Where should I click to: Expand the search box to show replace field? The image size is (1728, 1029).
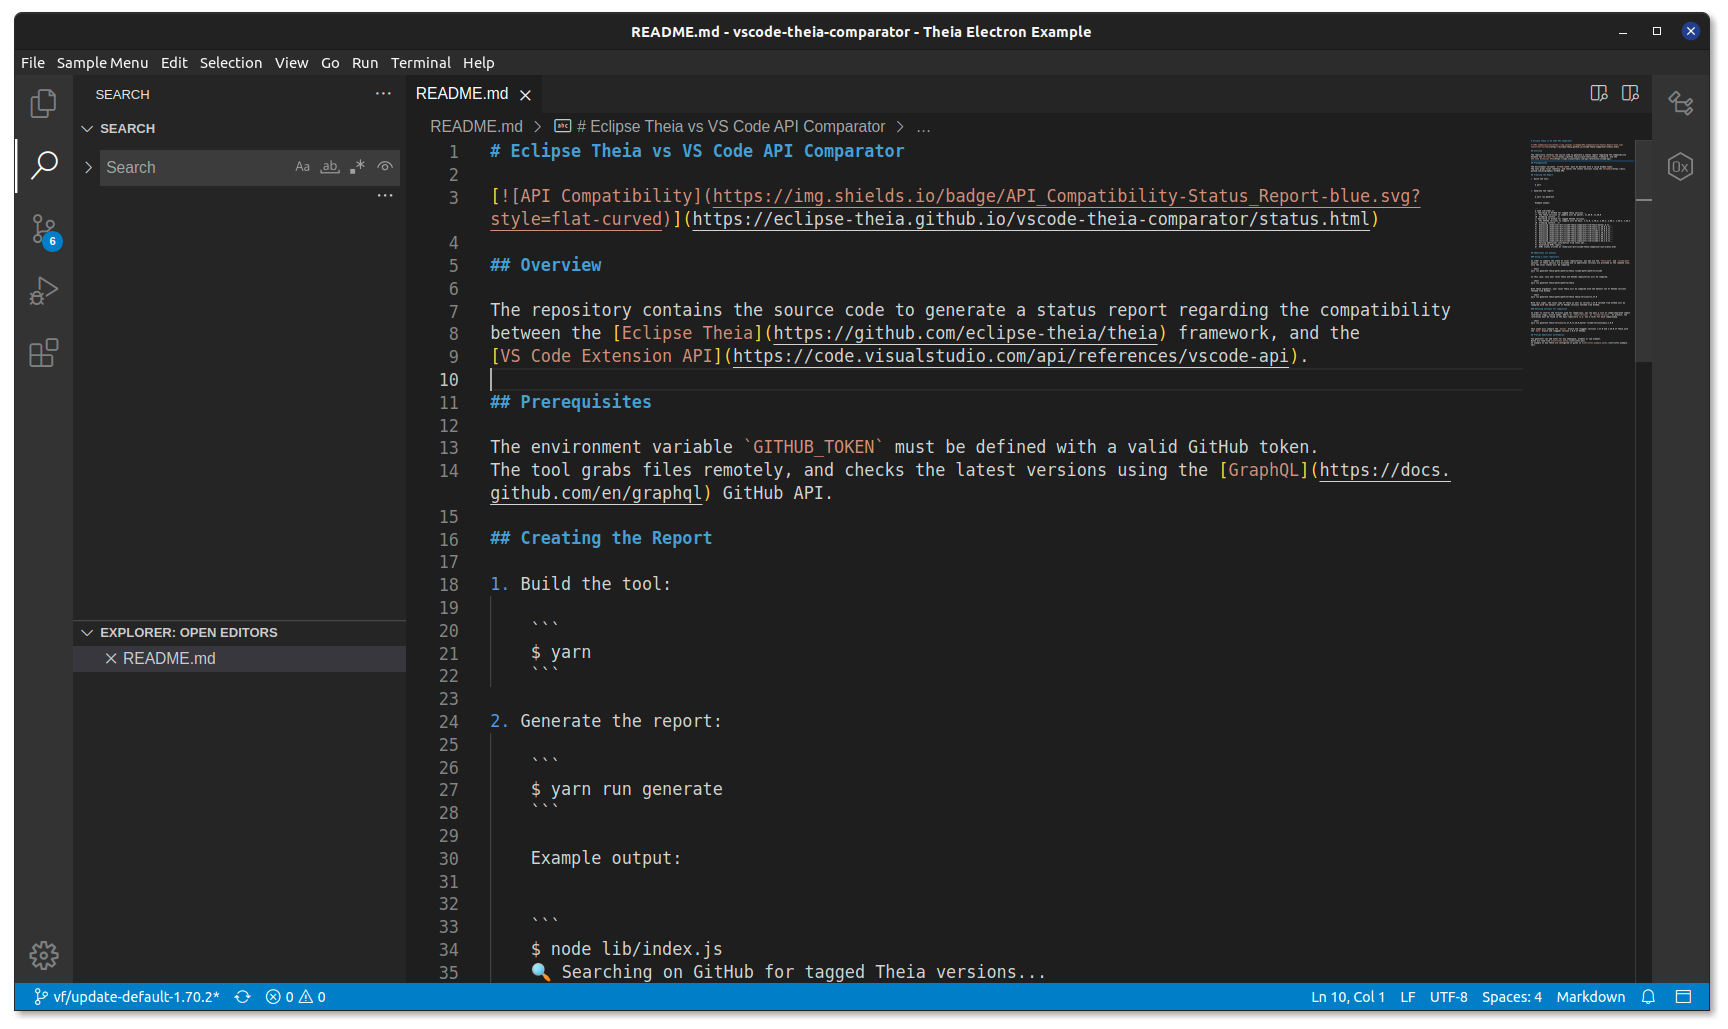point(88,167)
